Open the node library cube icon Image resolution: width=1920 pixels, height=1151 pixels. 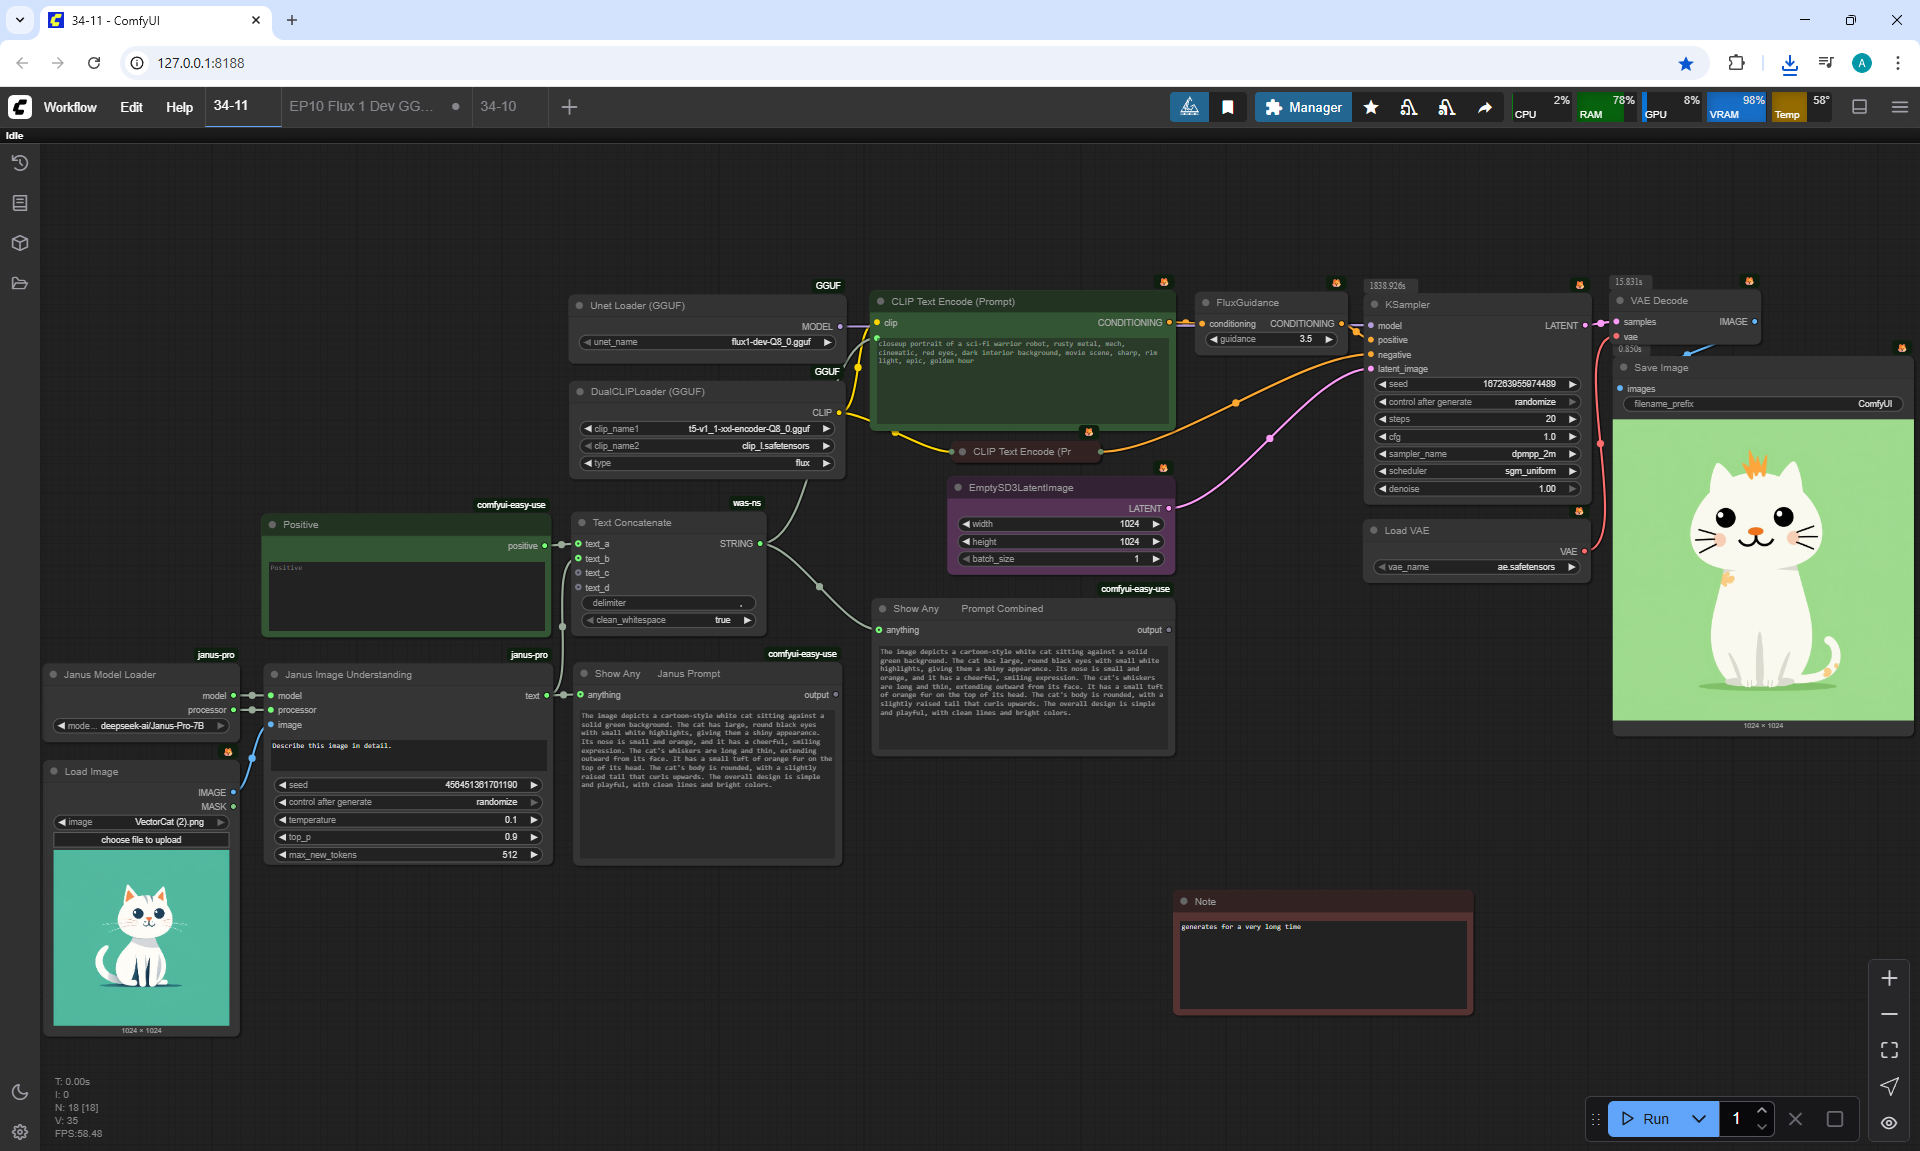[x=20, y=243]
